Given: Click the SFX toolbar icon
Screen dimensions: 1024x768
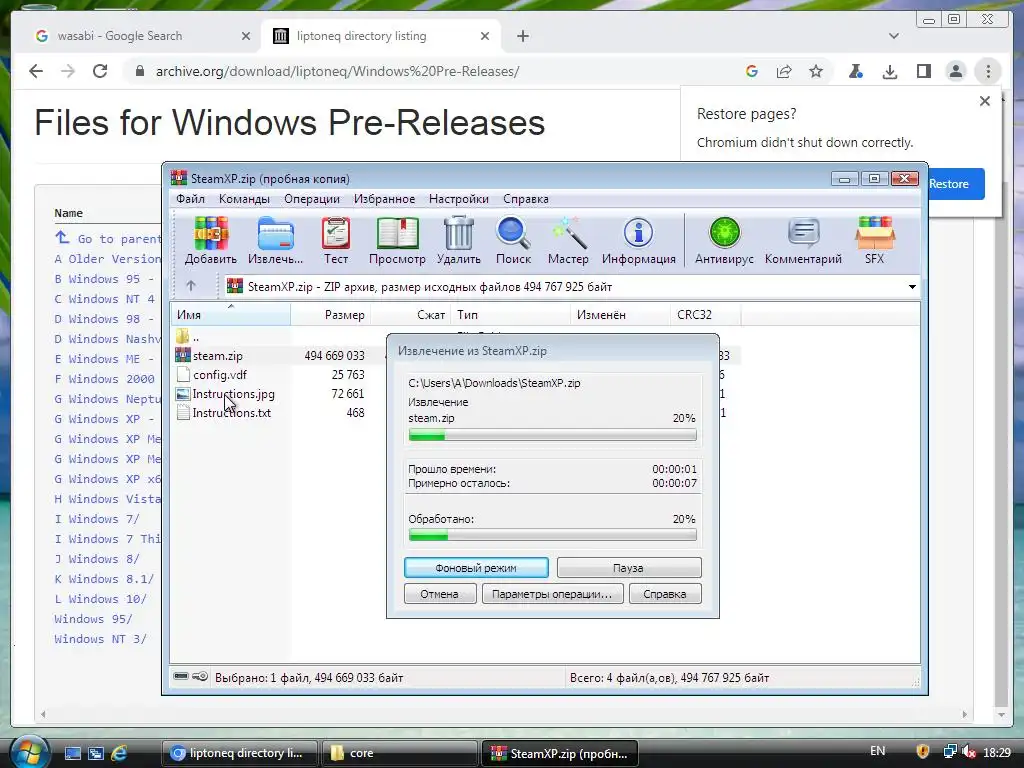Looking at the screenshot, I should (874, 240).
